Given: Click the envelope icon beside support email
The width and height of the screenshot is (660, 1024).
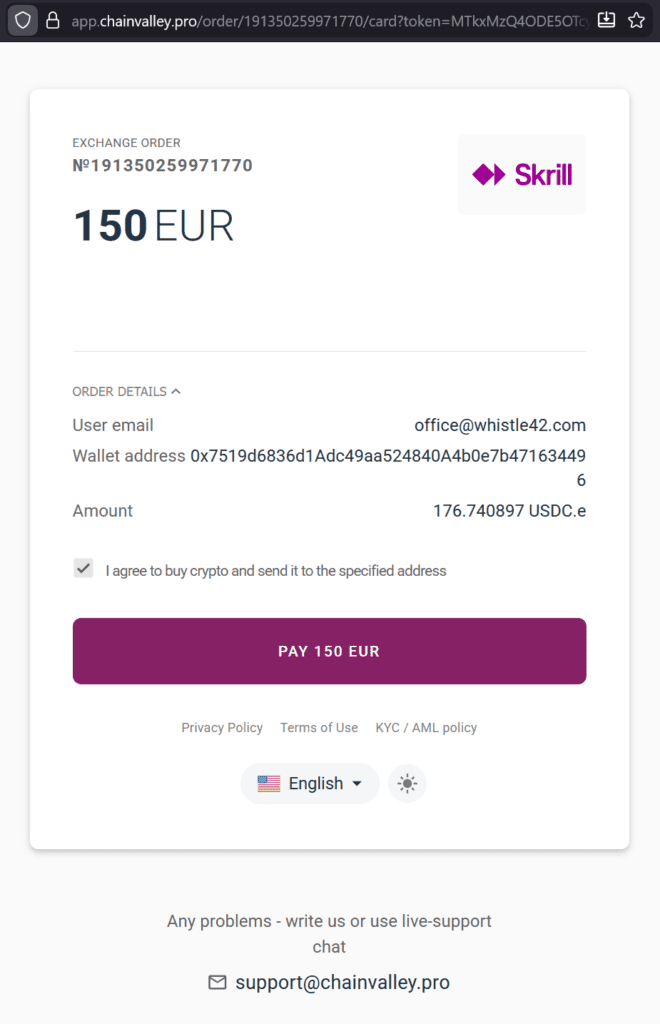Looking at the screenshot, I should click(x=217, y=983).
